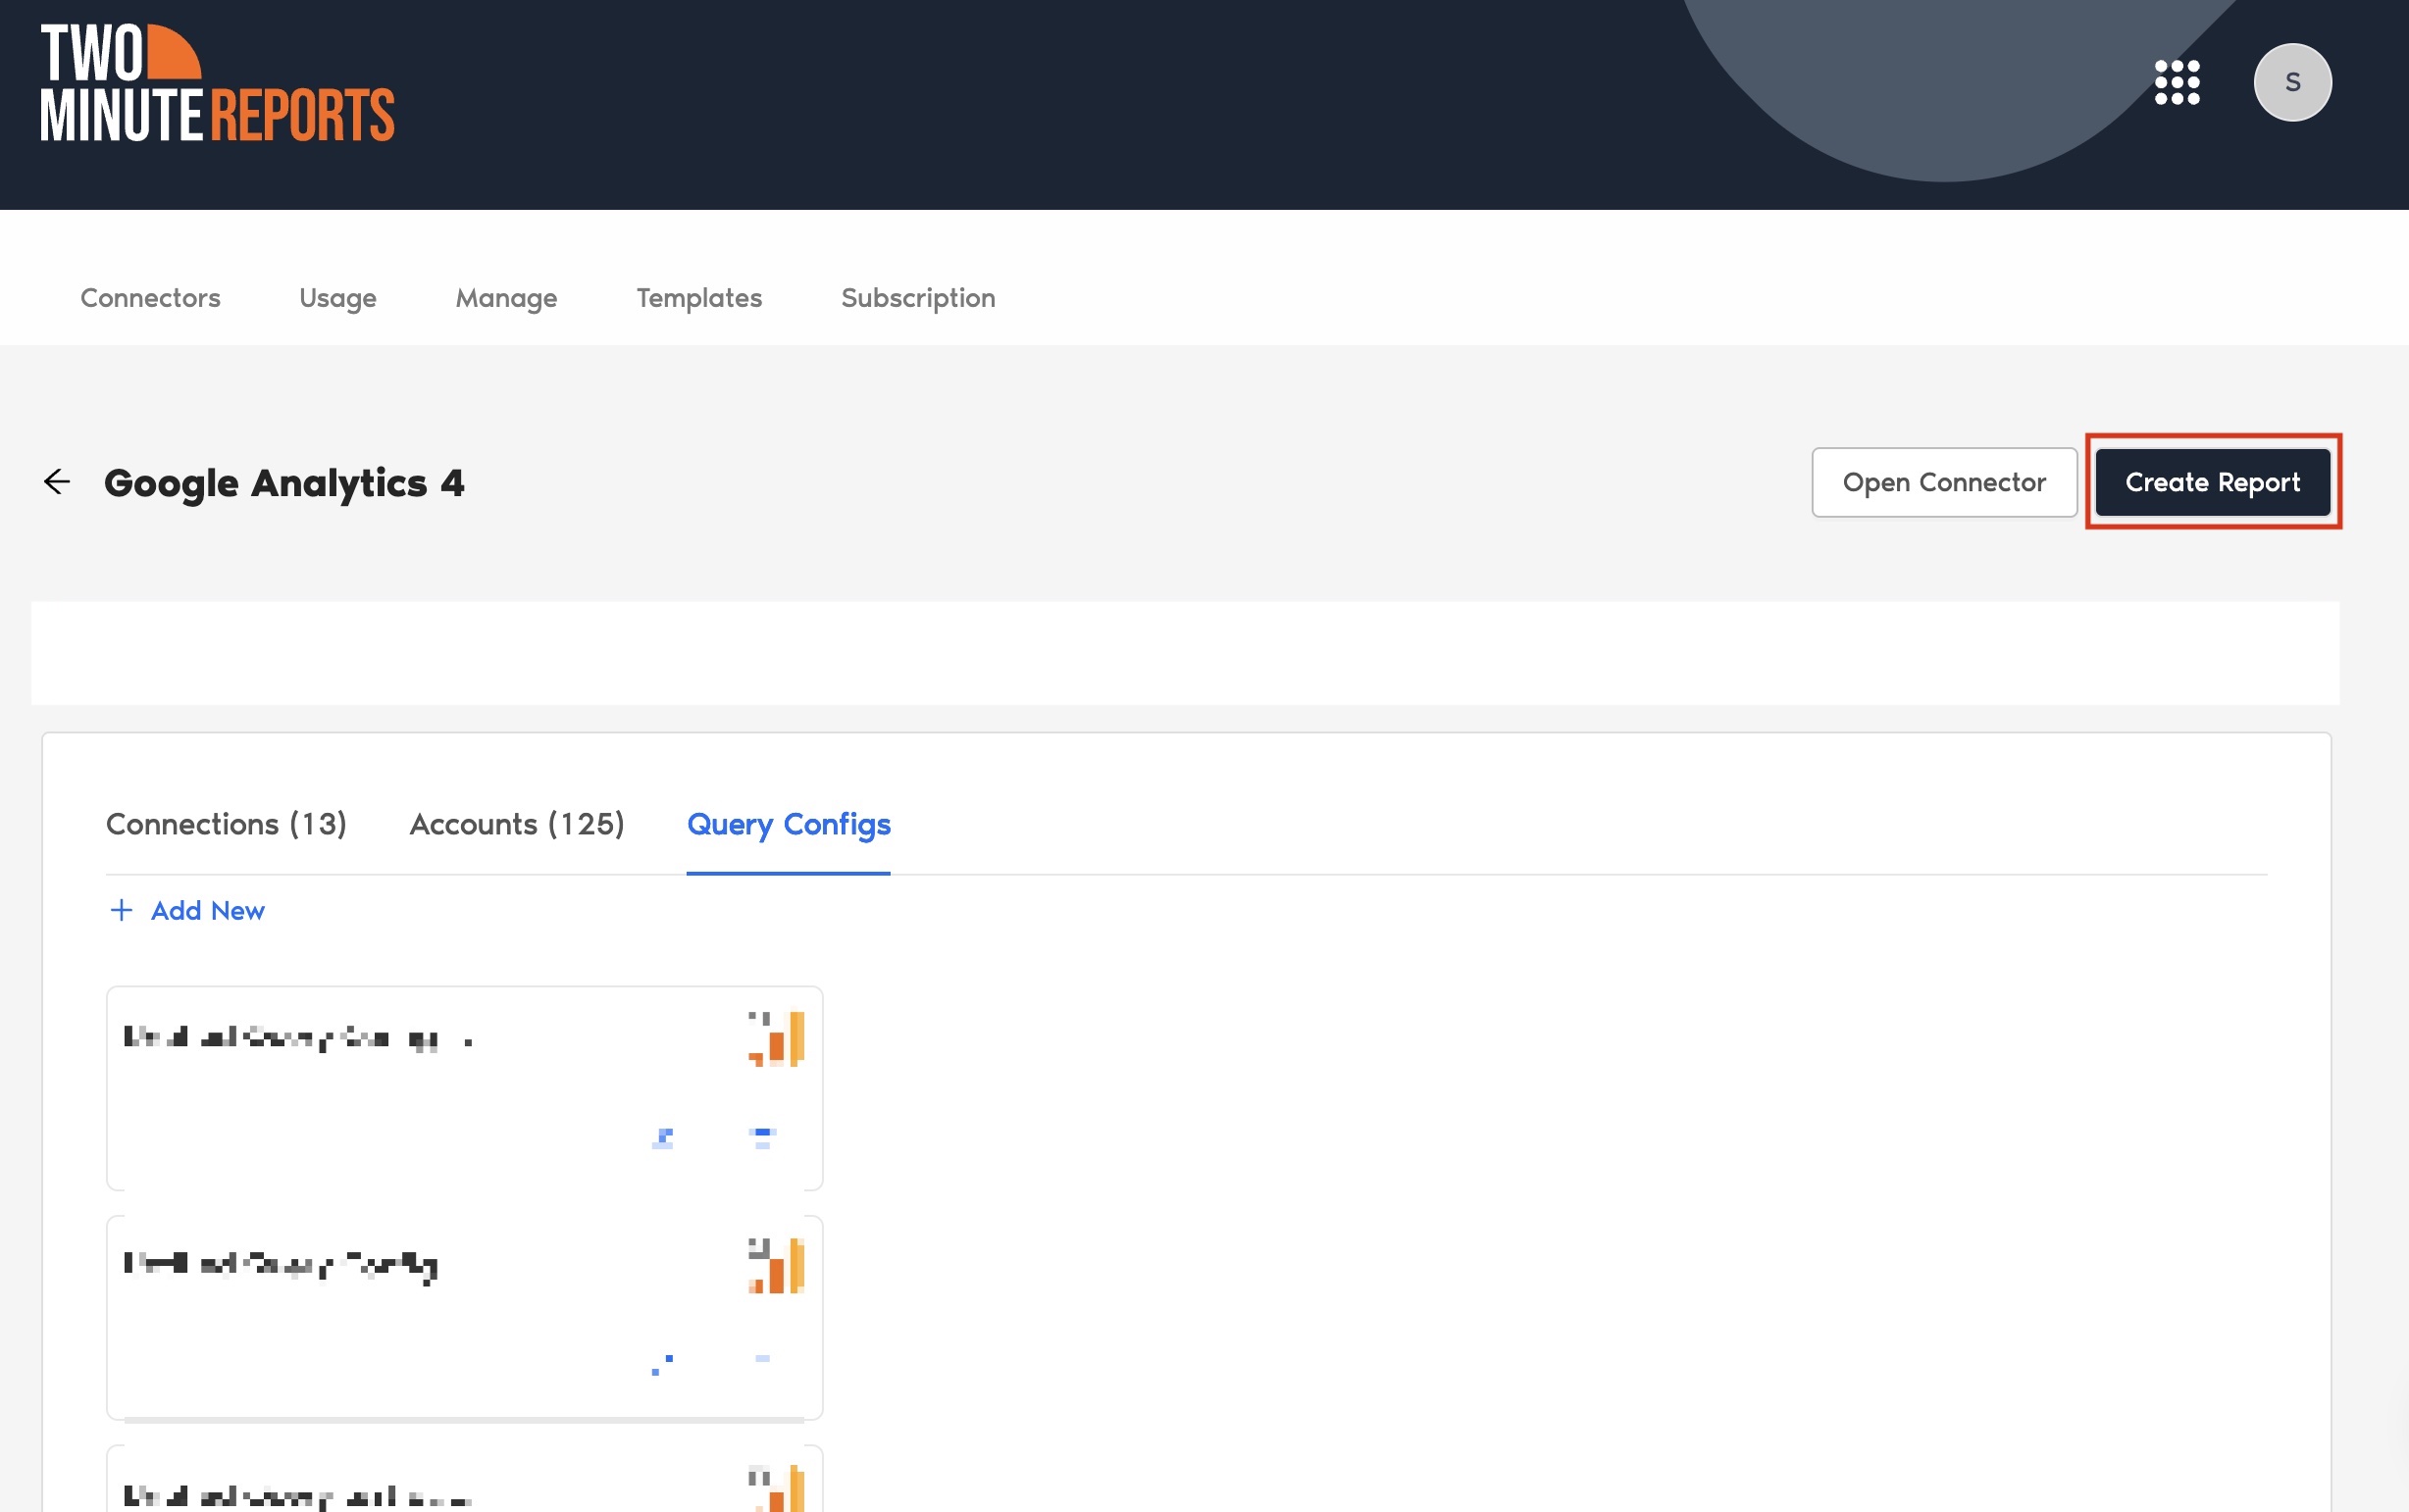Click the Two Minute Reports logo
This screenshot has width=2409, height=1512.
click(x=217, y=83)
